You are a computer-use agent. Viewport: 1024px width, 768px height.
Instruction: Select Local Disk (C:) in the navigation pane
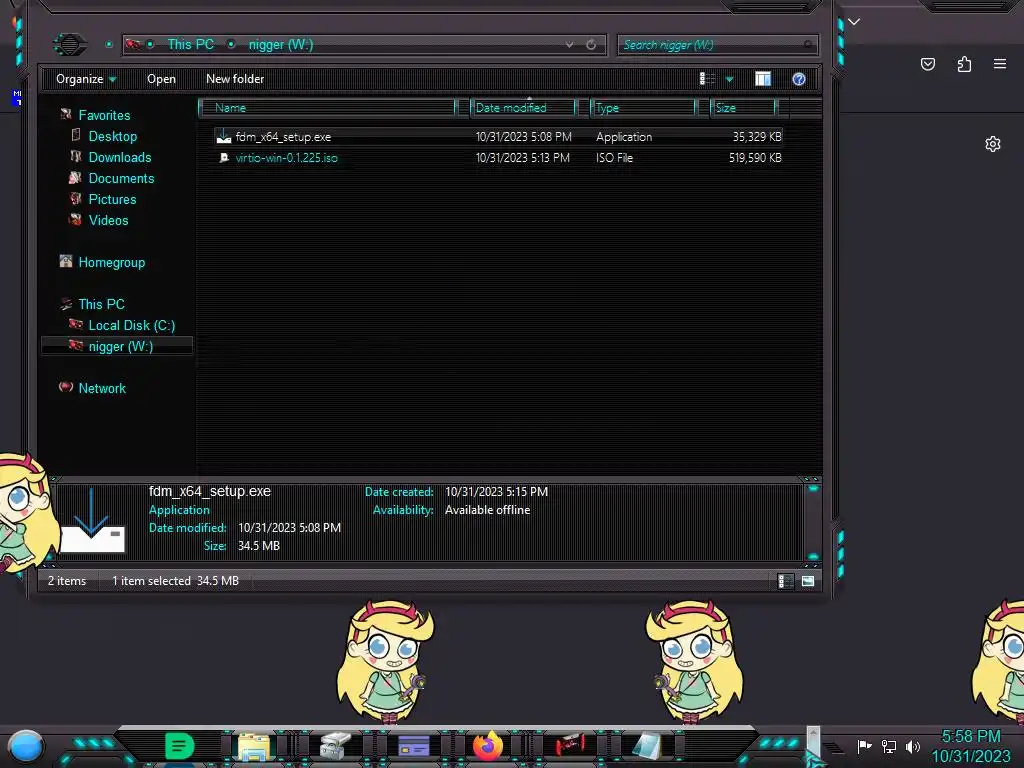[131, 325]
